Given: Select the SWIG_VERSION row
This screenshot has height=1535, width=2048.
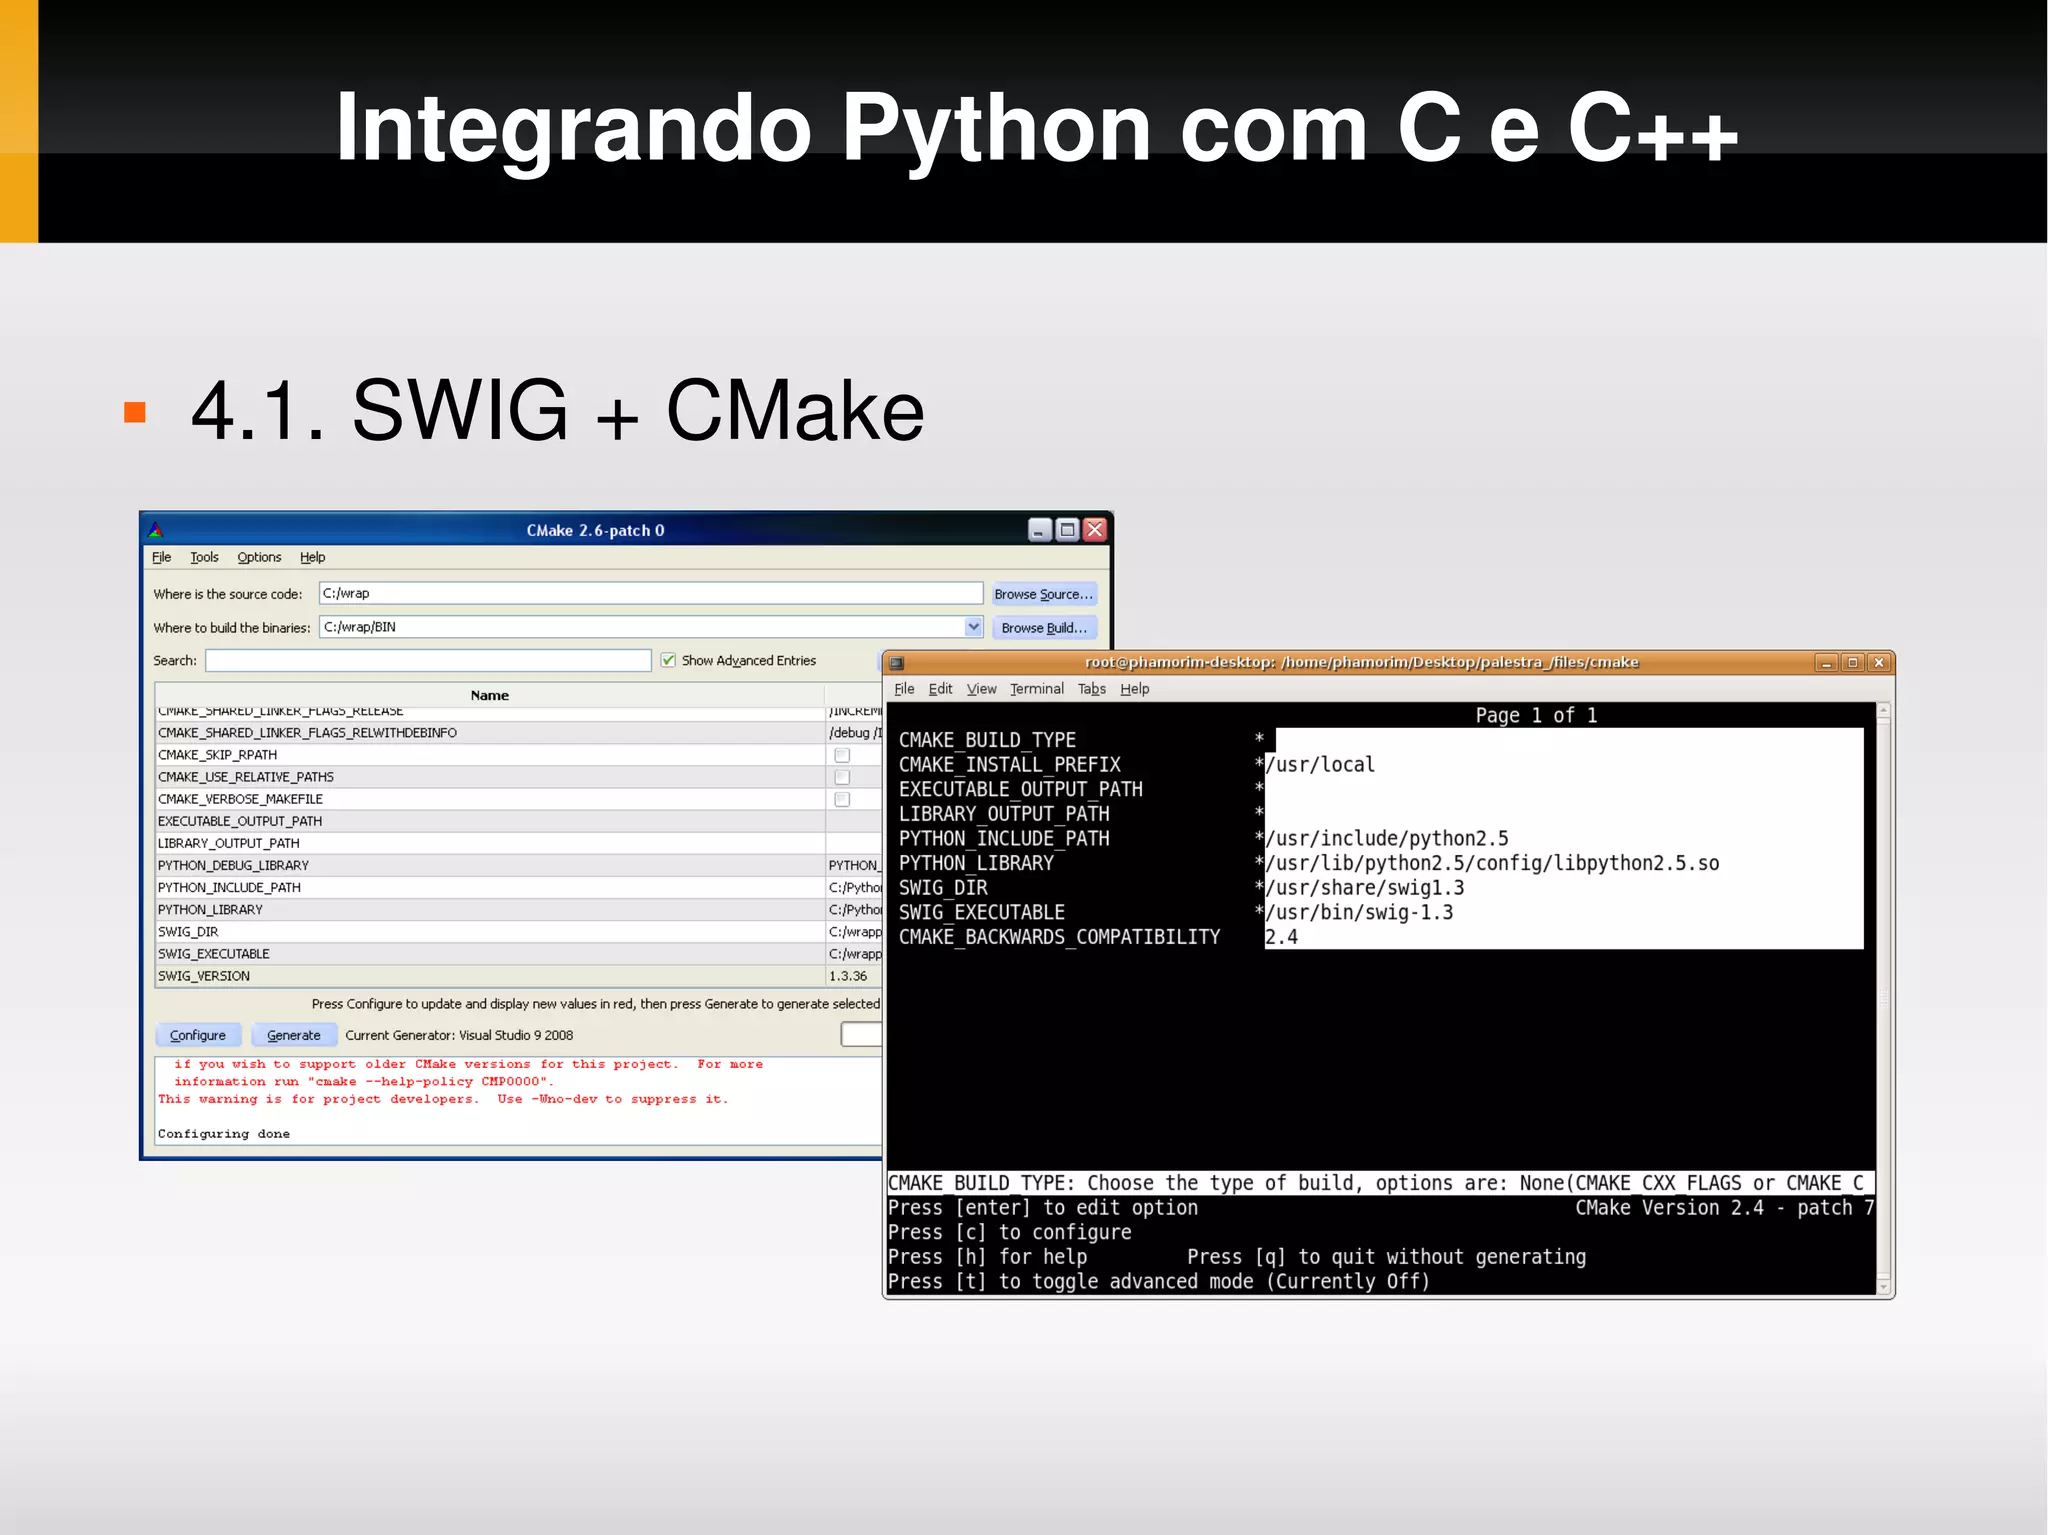Looking at the screenshot, I should [518, 976].
